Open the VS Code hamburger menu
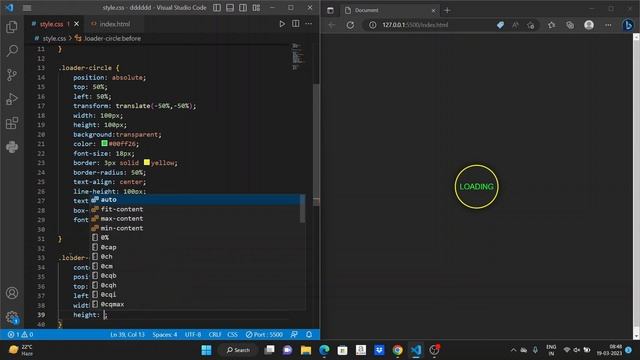Image resolution: width=640 pixels, height=360 pixels. (27, 8)
